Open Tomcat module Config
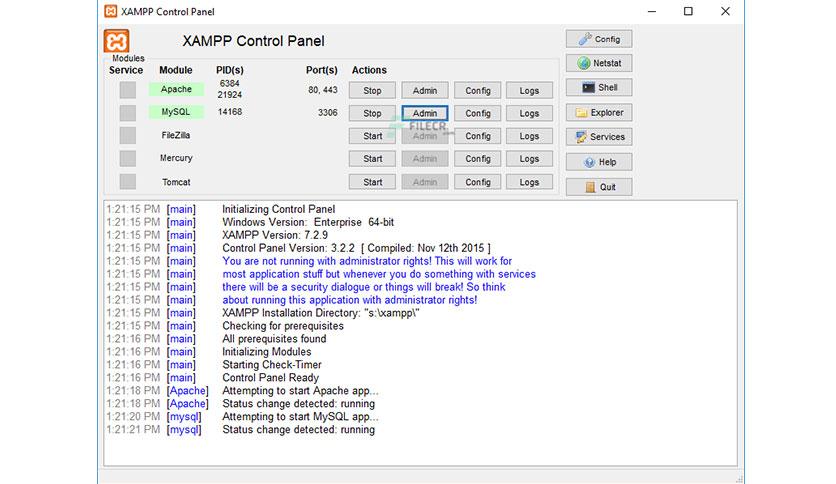Image resolution: width=836 pixels, height=484 pixels. (x=477, y=182)
